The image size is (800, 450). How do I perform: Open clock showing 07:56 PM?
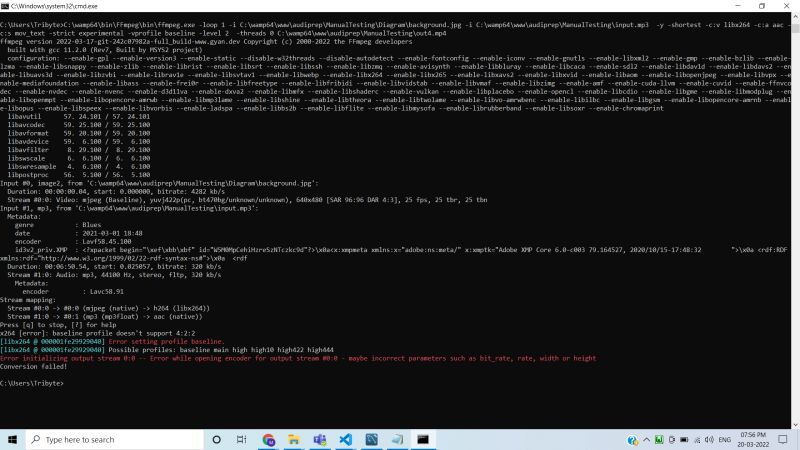753,439
